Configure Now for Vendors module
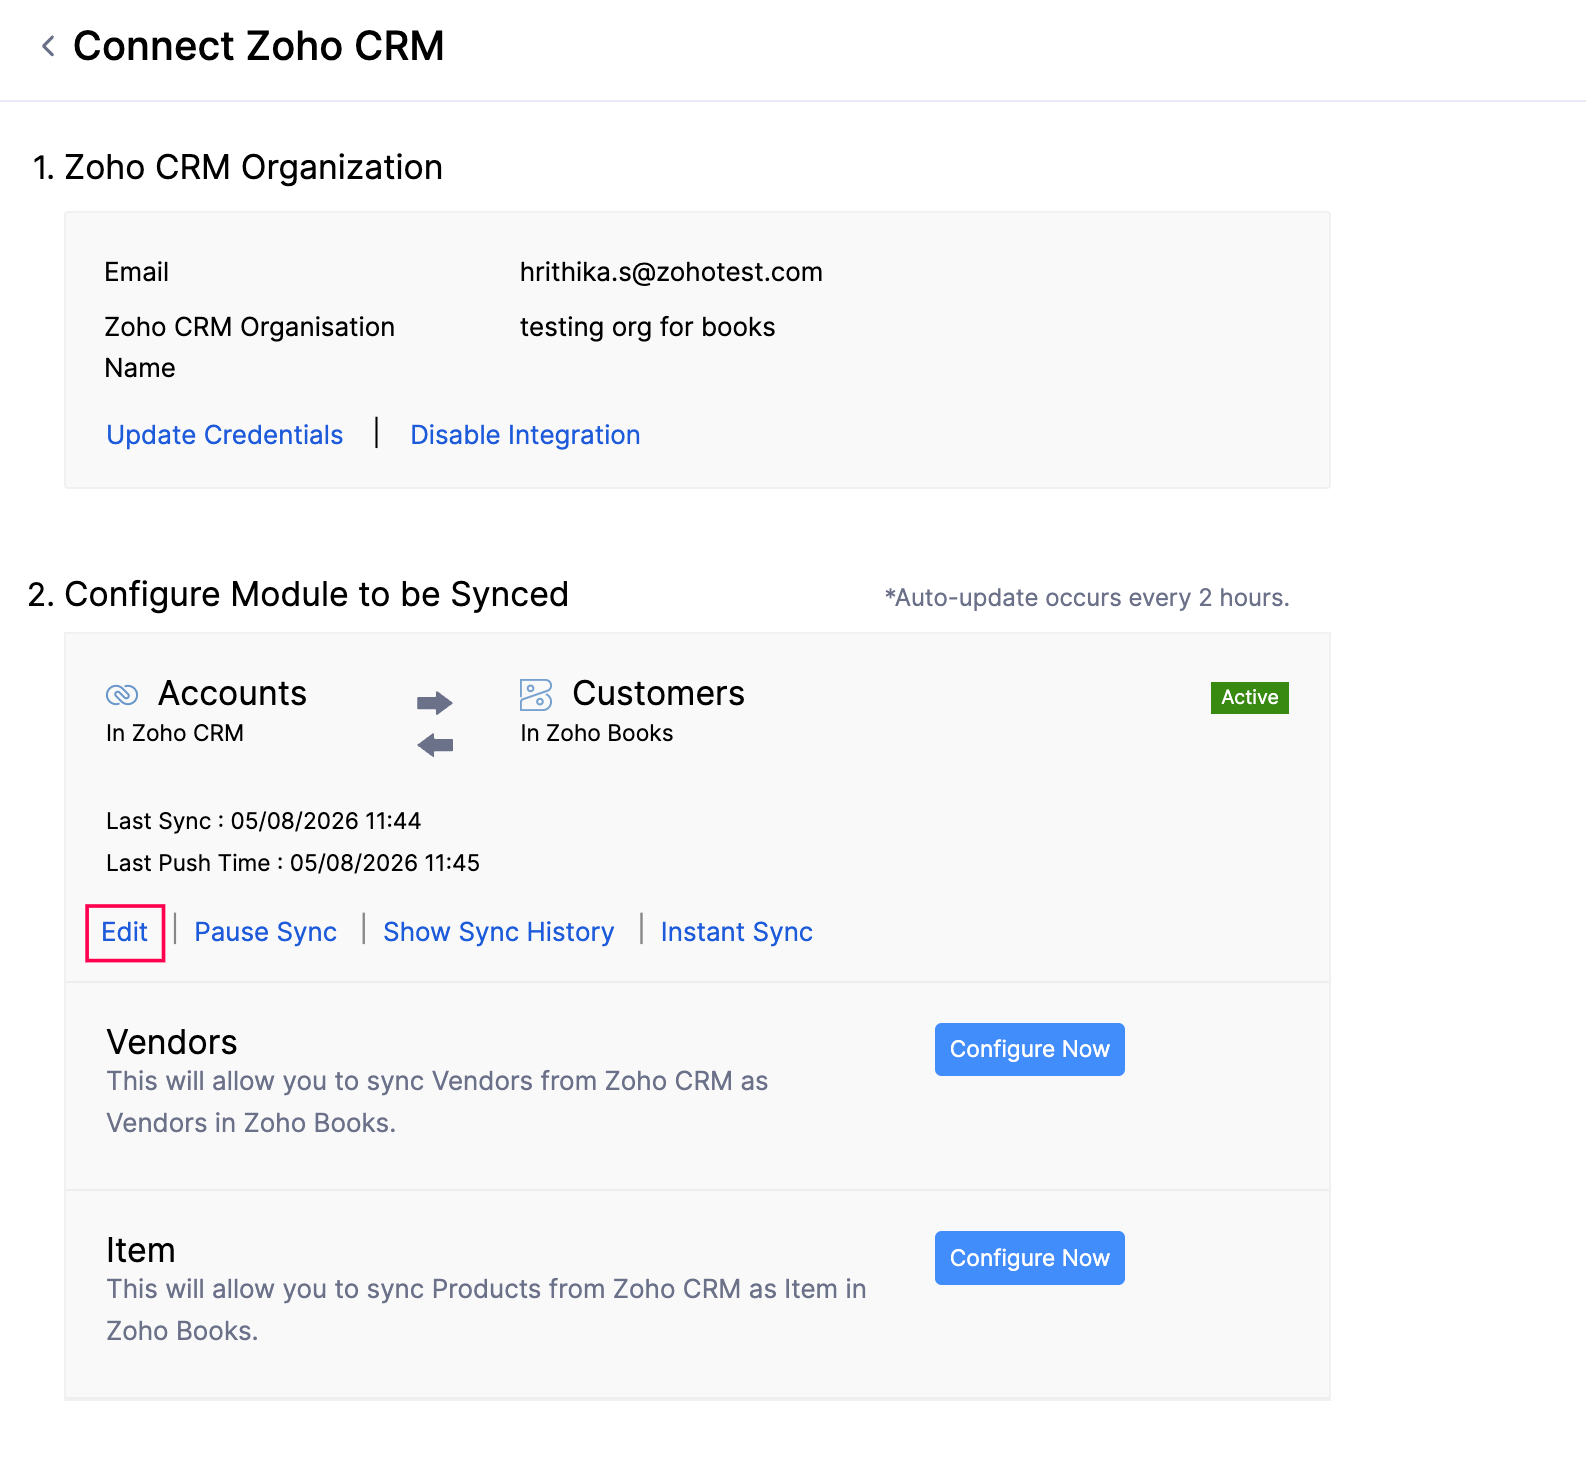Image resolution: width=1586 pixels, height=1470 pixels. click(1030, 1049)
